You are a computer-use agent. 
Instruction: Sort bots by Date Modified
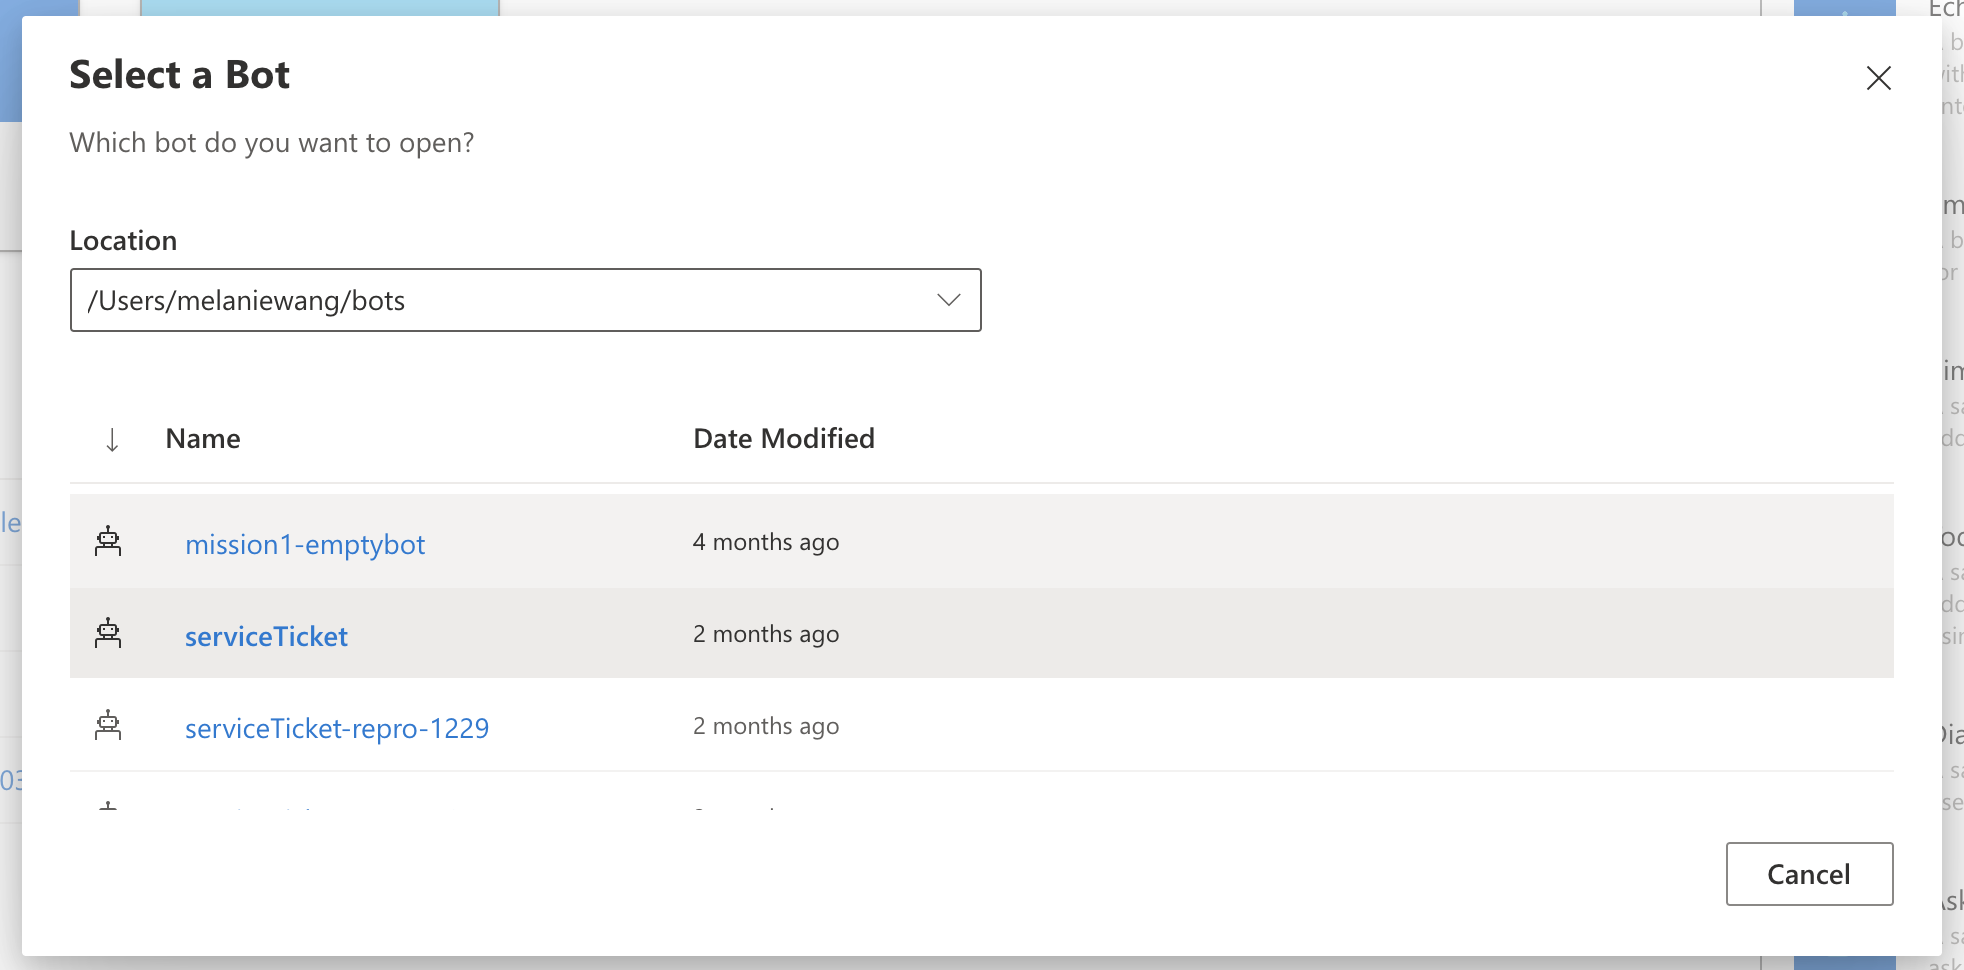click(x=784, y=438)
